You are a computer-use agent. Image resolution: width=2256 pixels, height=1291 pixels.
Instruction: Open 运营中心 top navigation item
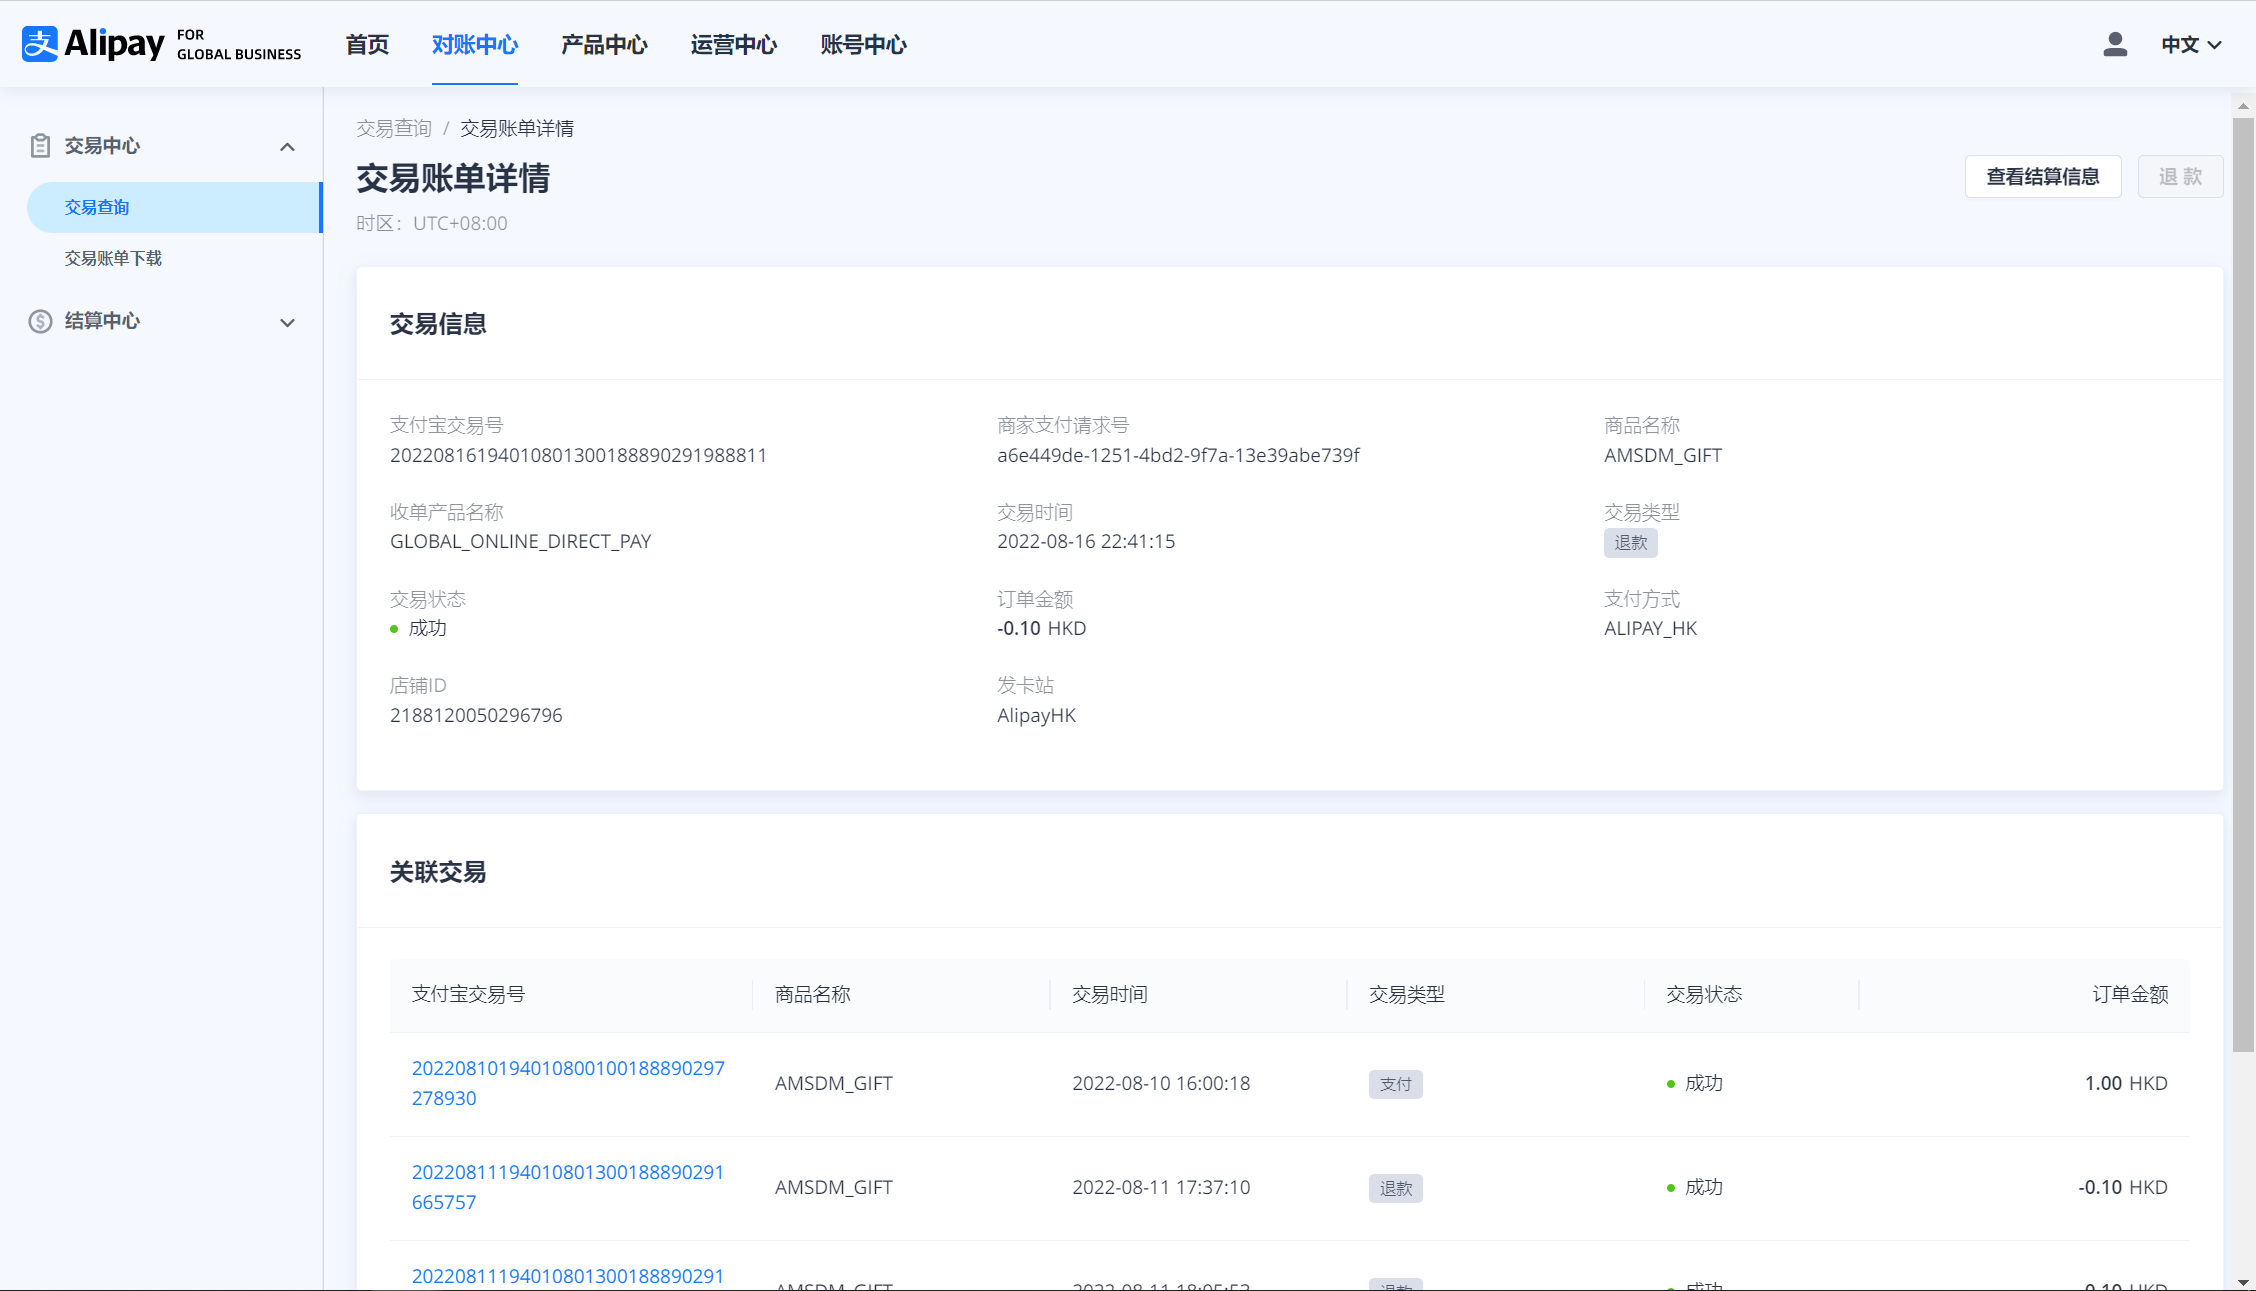click(733, 44)
